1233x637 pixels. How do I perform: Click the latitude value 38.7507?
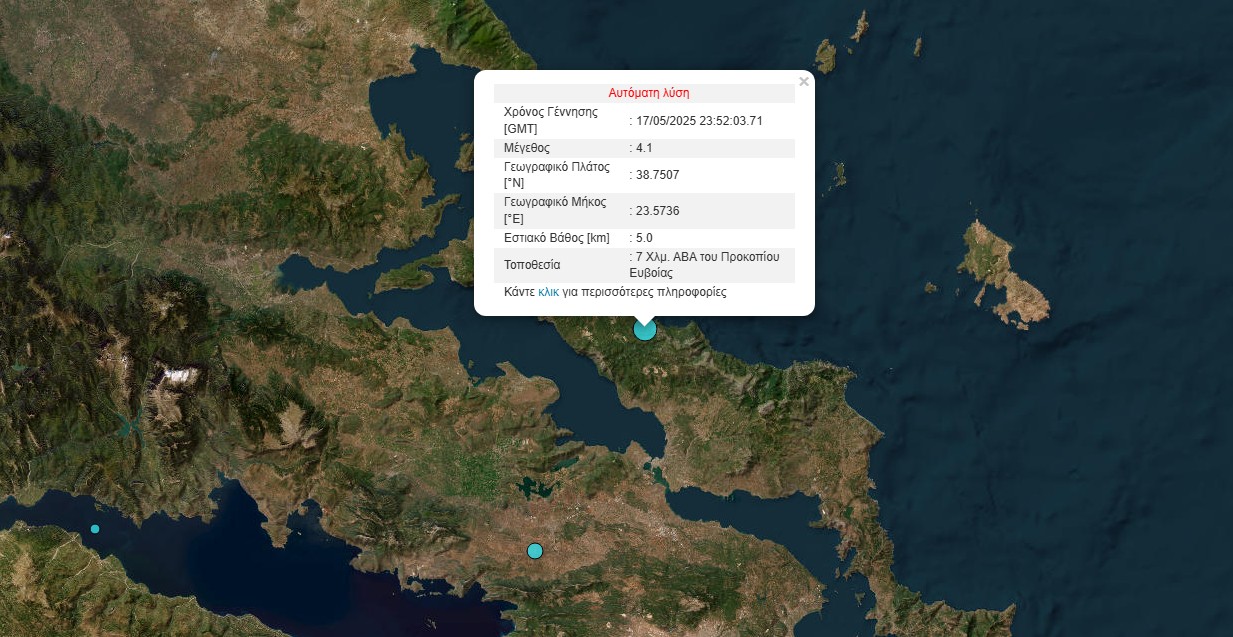coord(657,175)
